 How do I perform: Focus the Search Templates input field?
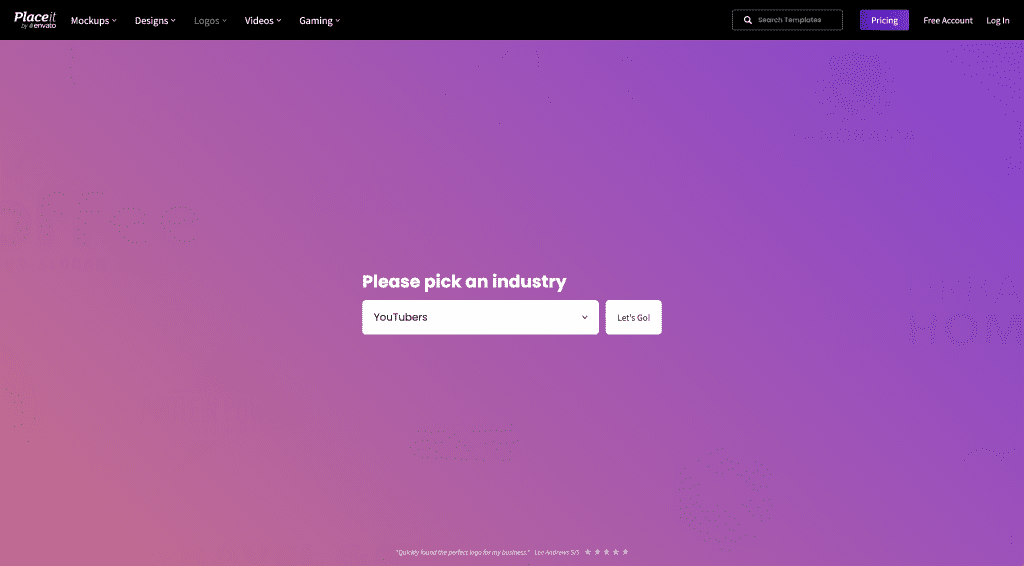tap(795, 20)
